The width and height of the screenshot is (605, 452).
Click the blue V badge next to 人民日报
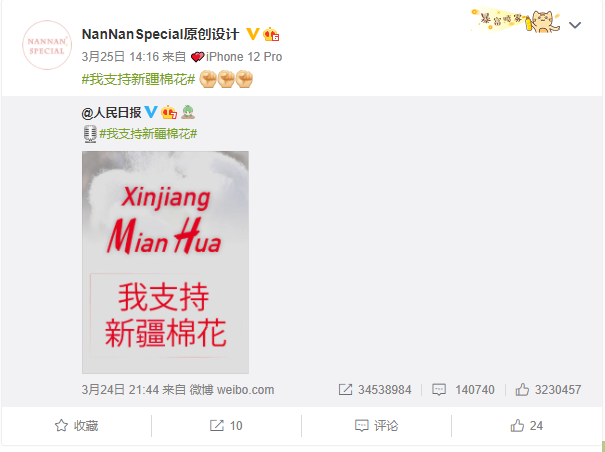click(151, 112)
